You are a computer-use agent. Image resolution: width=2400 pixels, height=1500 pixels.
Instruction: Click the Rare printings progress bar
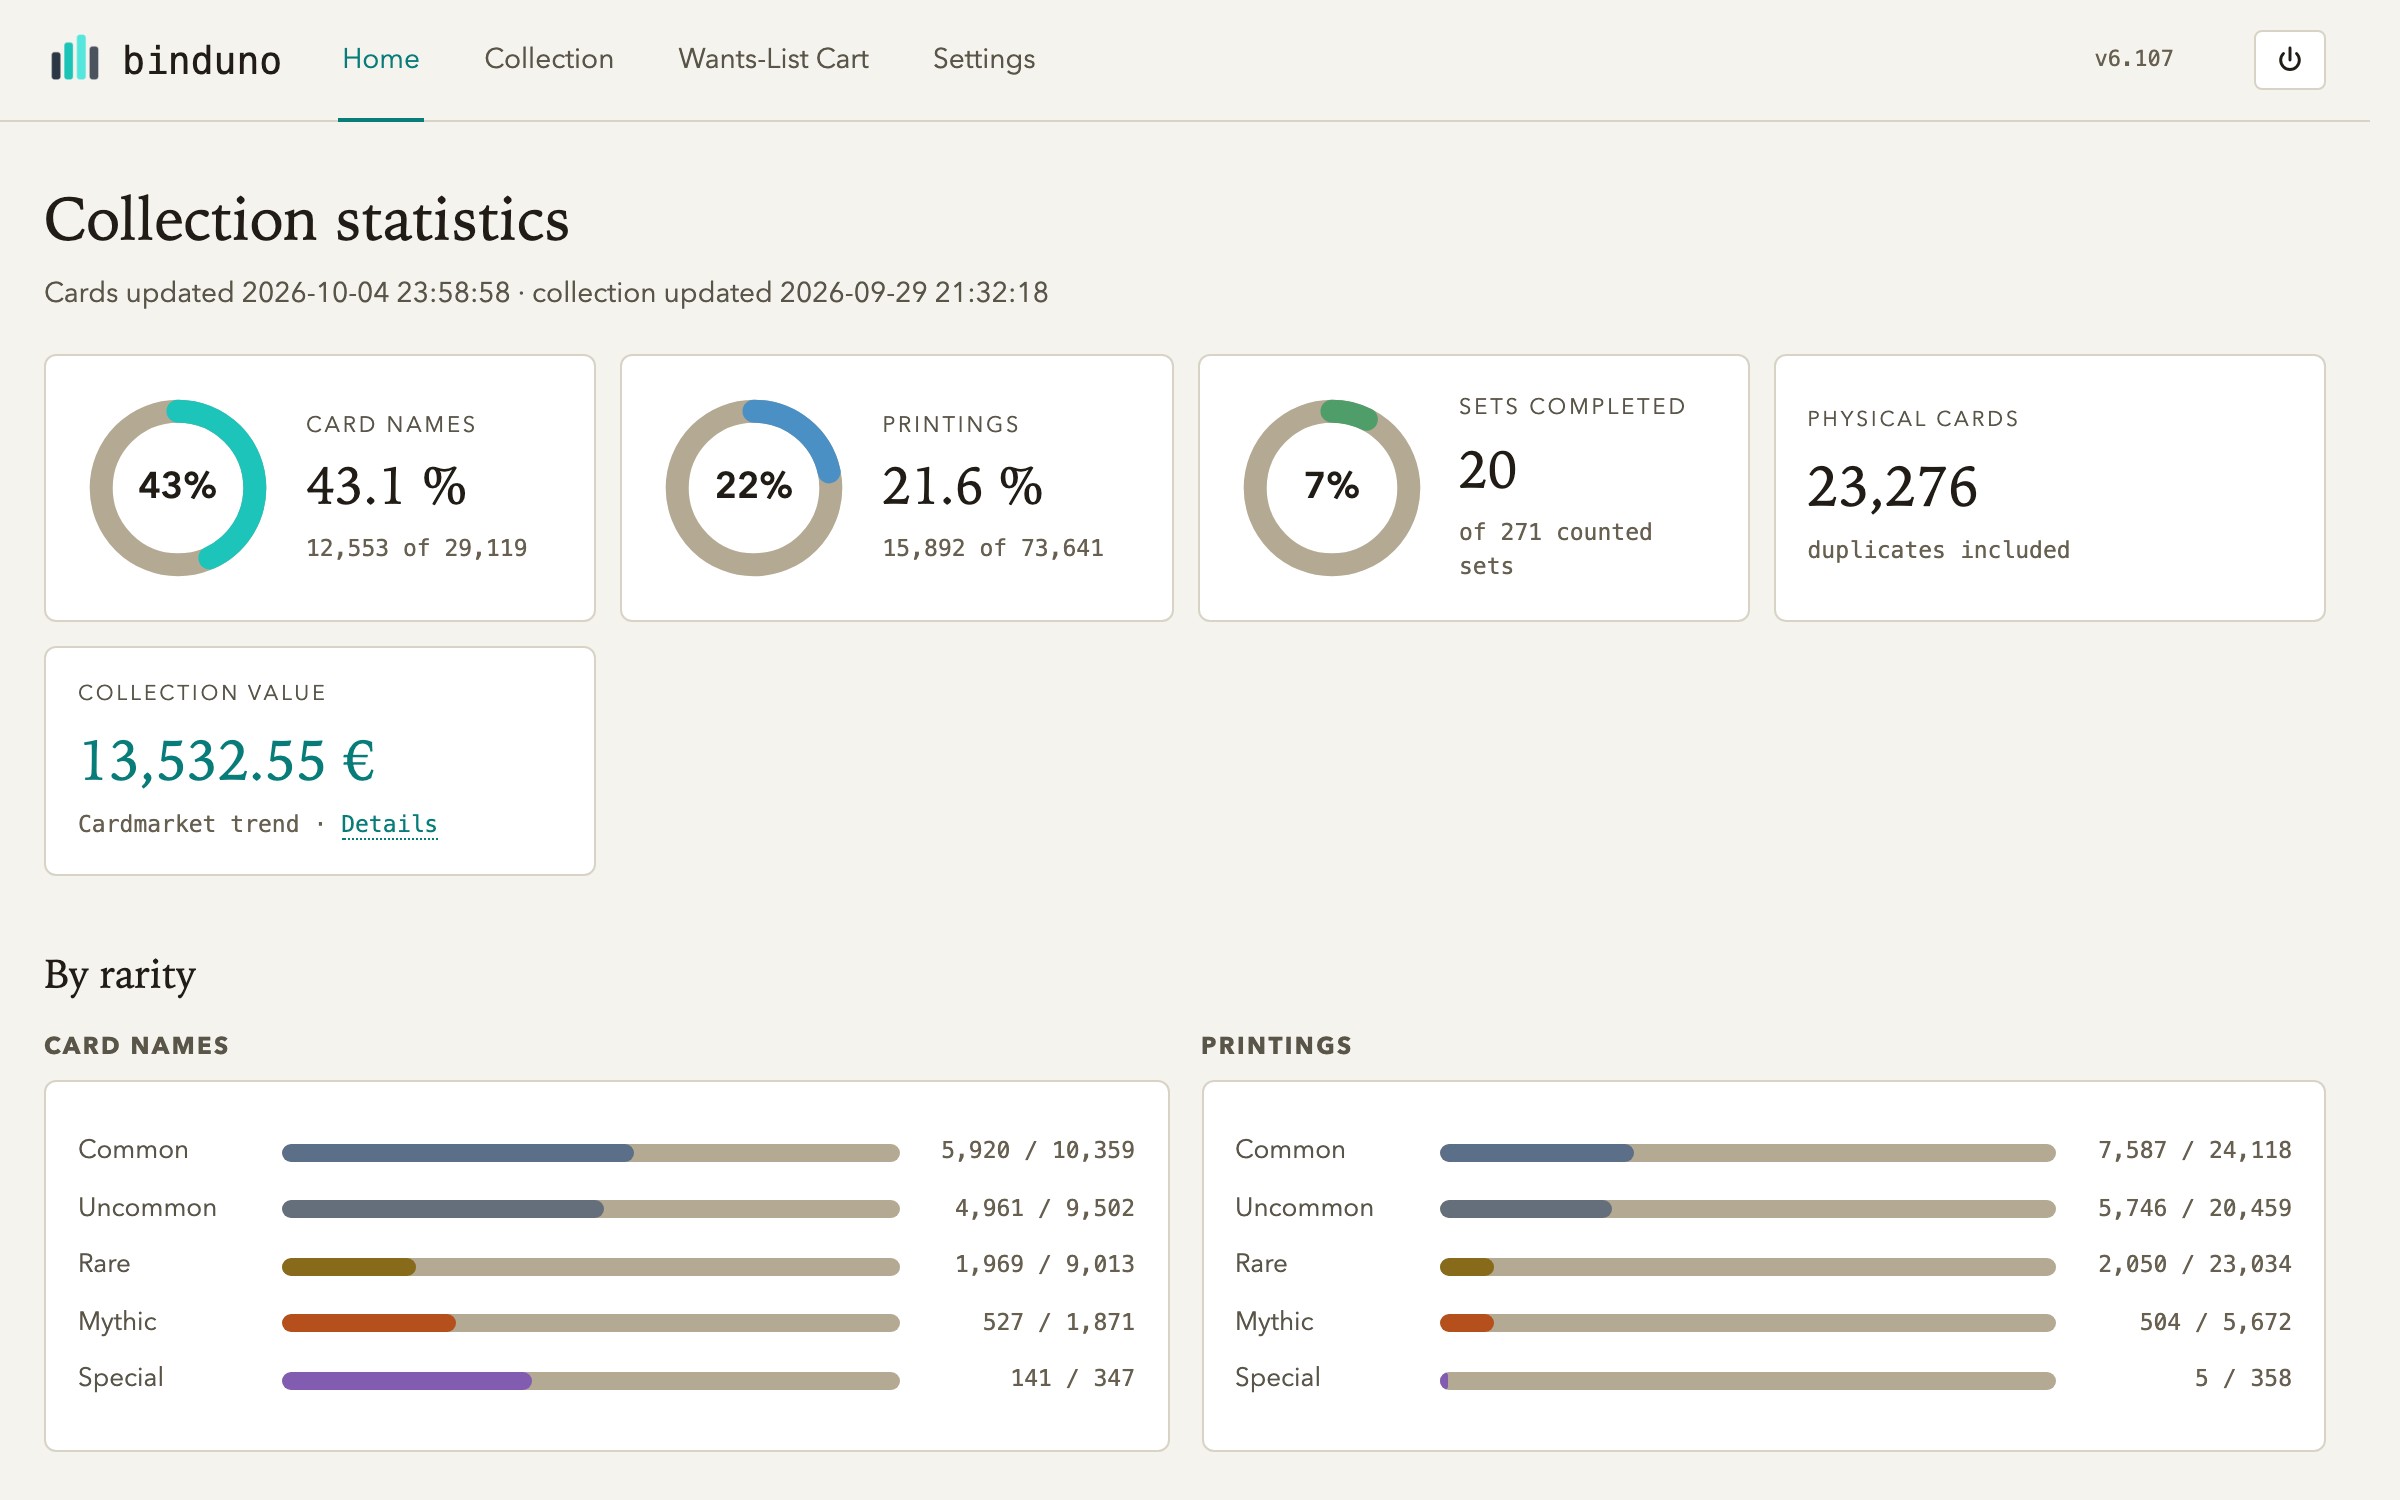point(1747,1266)
